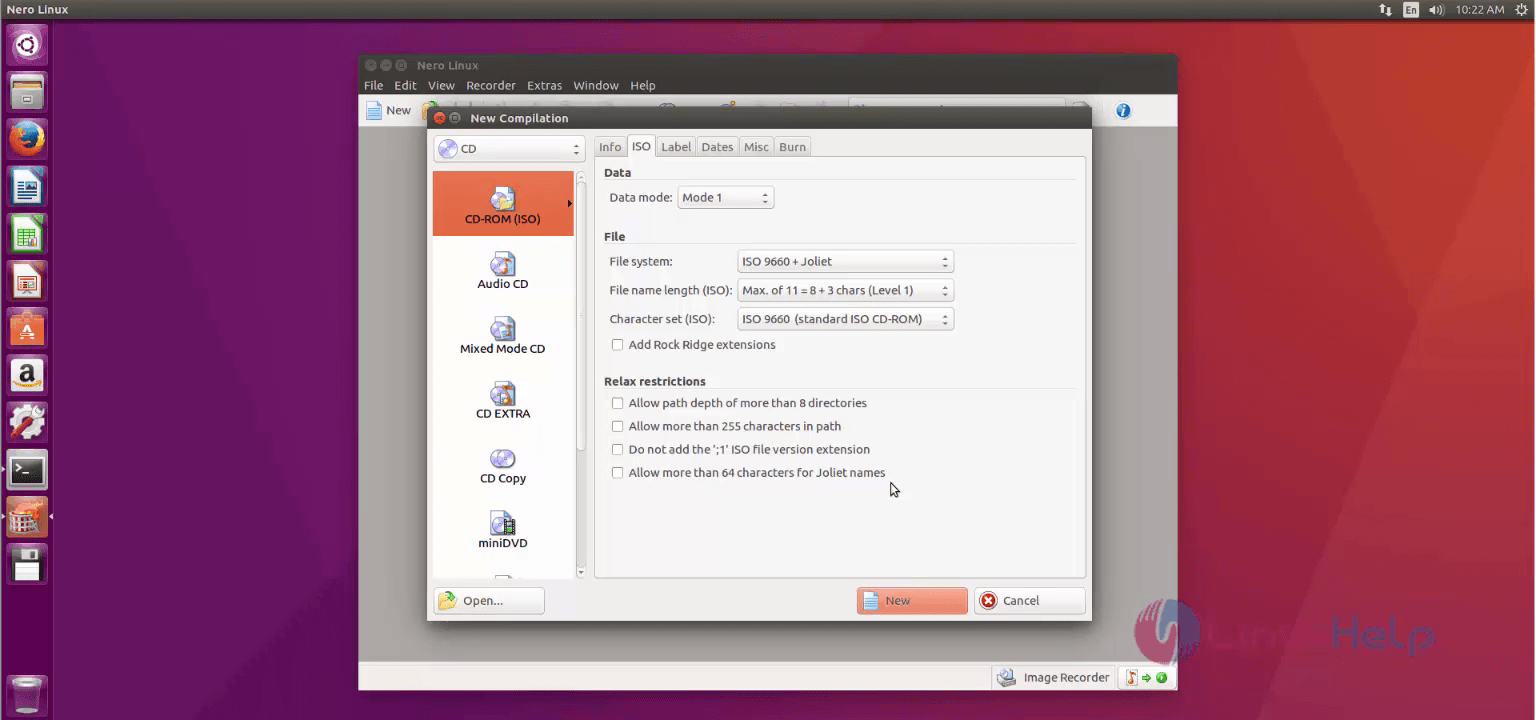Open Ubuntu dash search from launcher

27,45
